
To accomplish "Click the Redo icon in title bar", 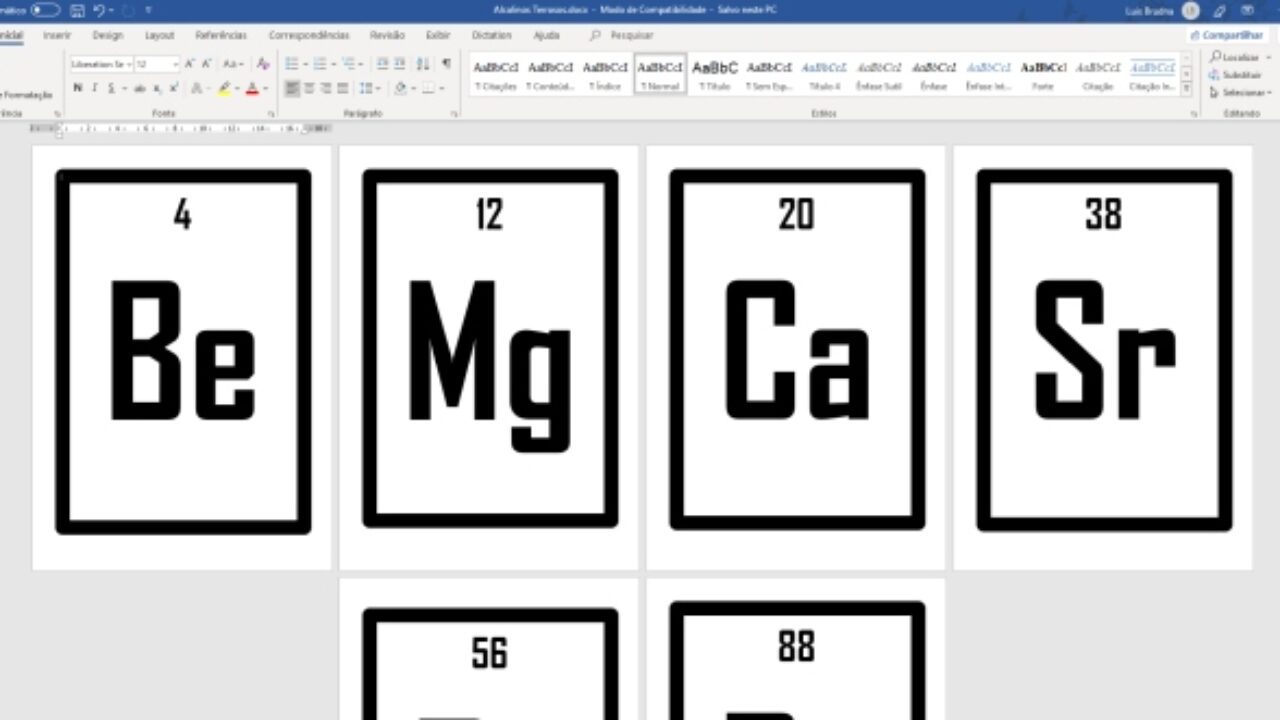I will click(x=128, y=10).
